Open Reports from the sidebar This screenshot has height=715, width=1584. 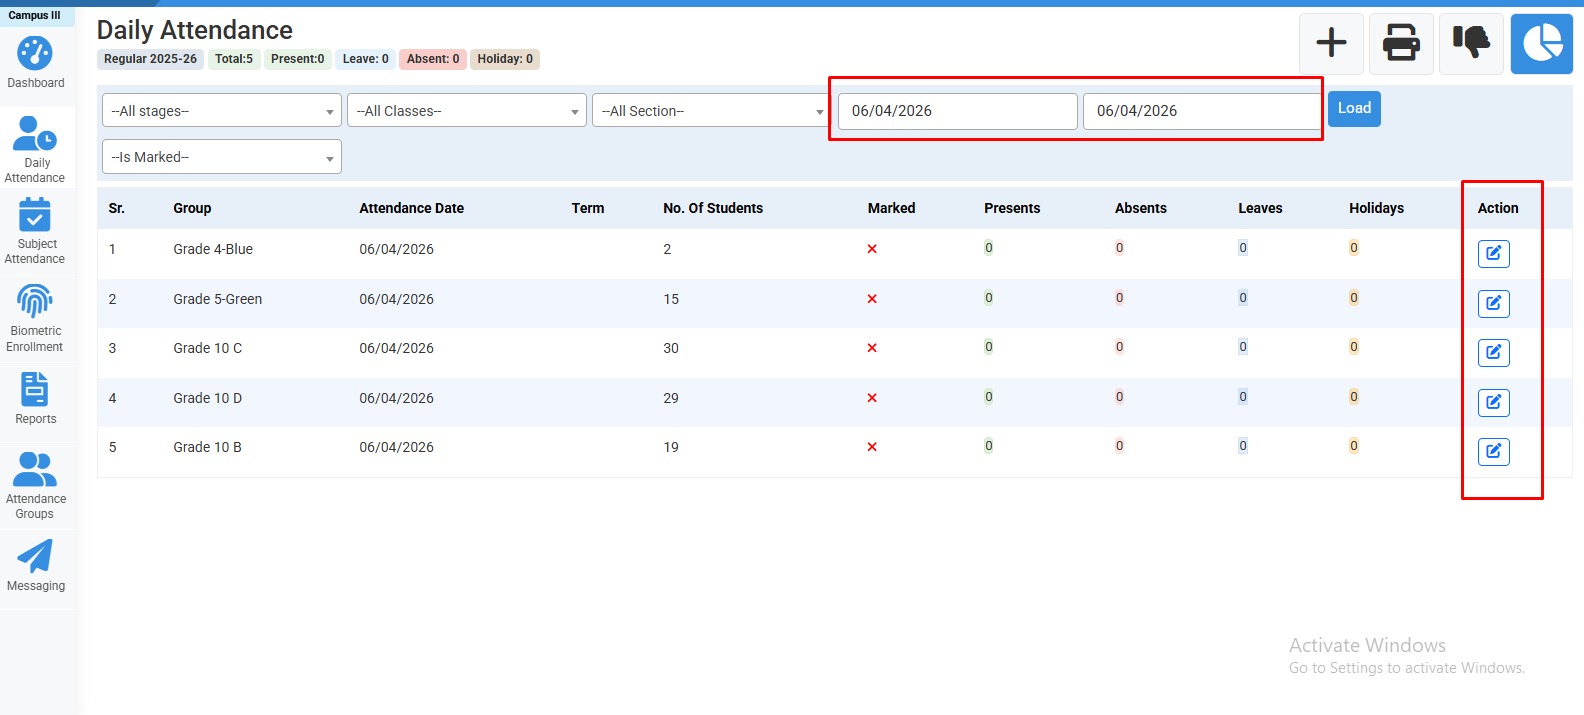pyautogui.click(x=35, y=398)
